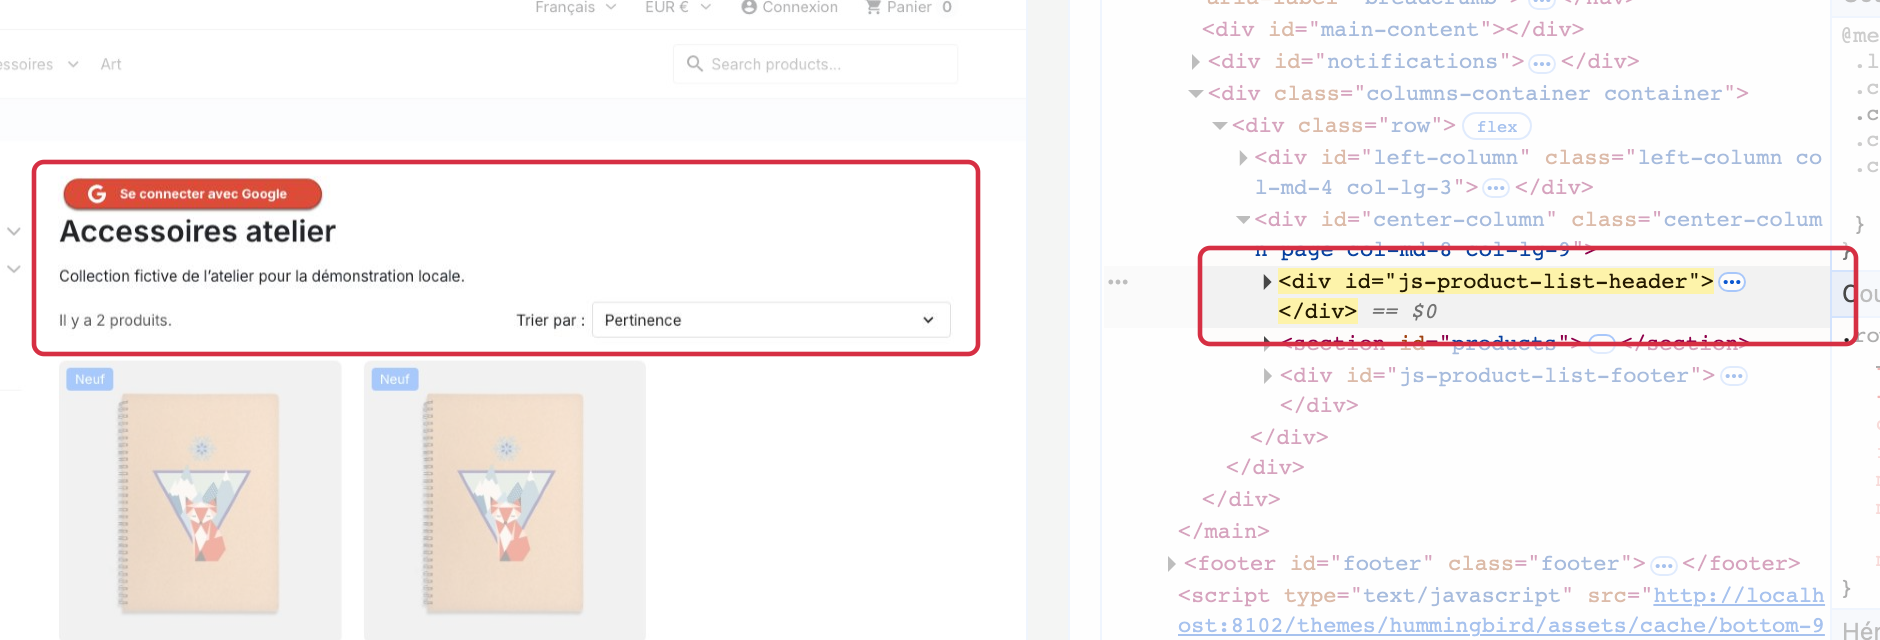The height and width of the screenshot is (640, 1880).
Task: Expand the footer element node
Action: point(1172,564)
